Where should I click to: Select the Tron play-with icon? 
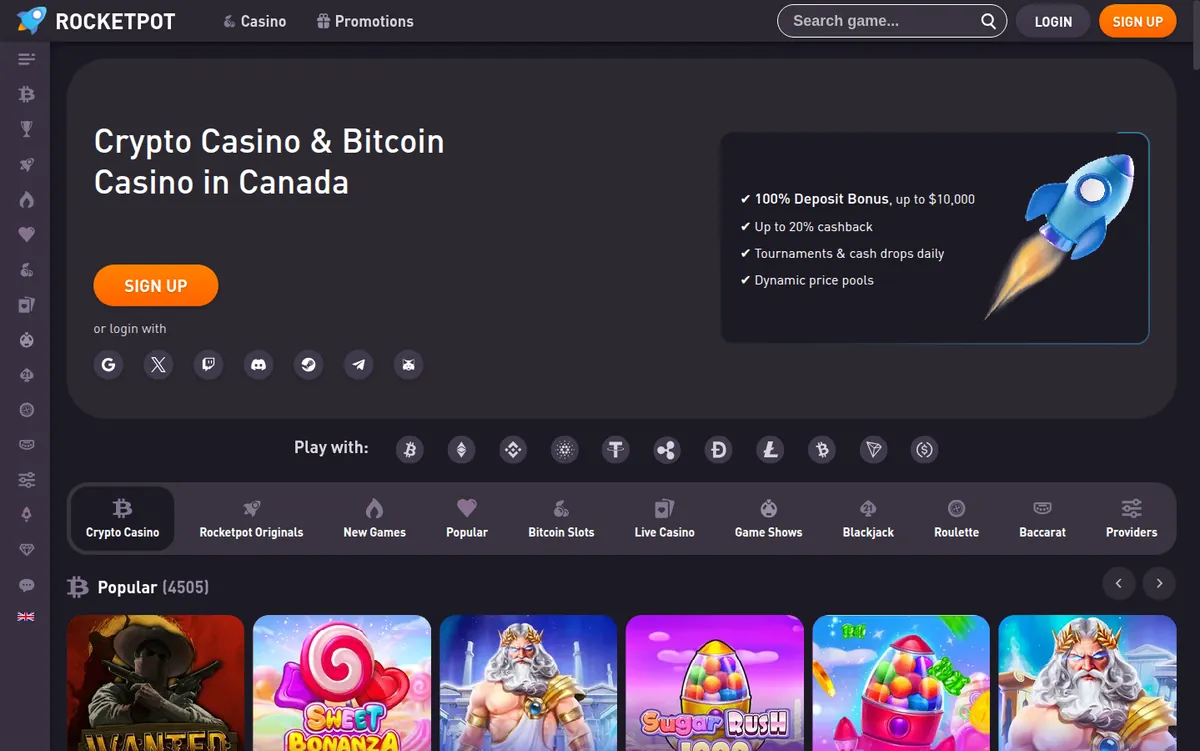(874, 450)
